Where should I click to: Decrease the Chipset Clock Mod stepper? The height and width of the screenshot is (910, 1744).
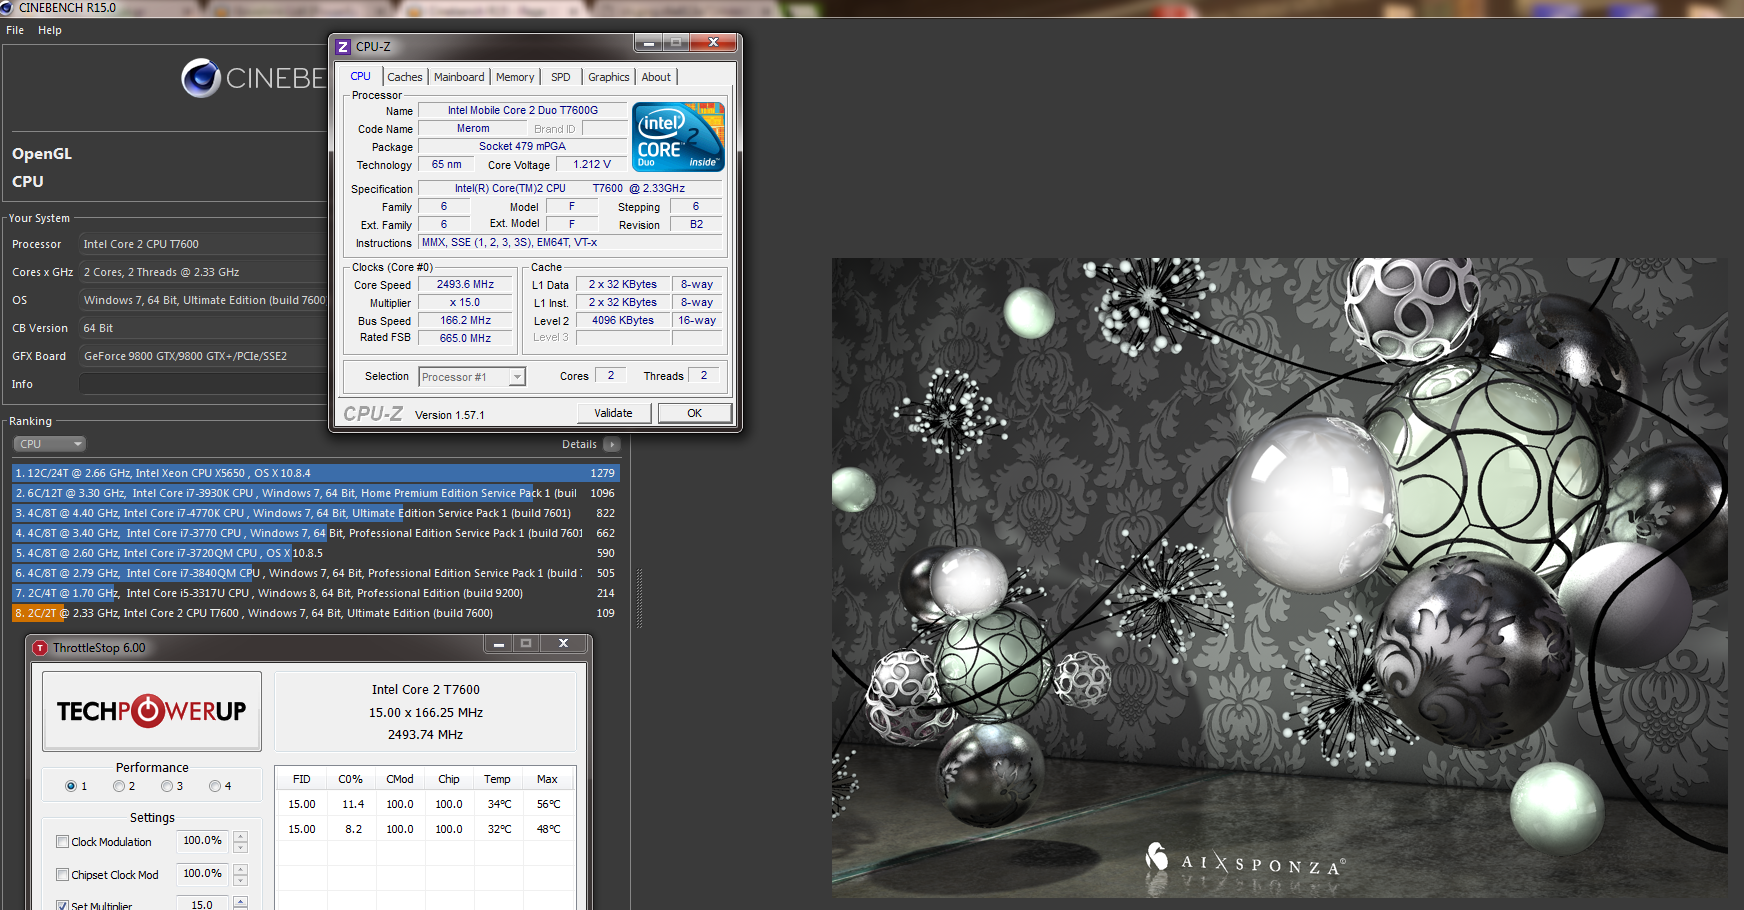tap(240, 880)
